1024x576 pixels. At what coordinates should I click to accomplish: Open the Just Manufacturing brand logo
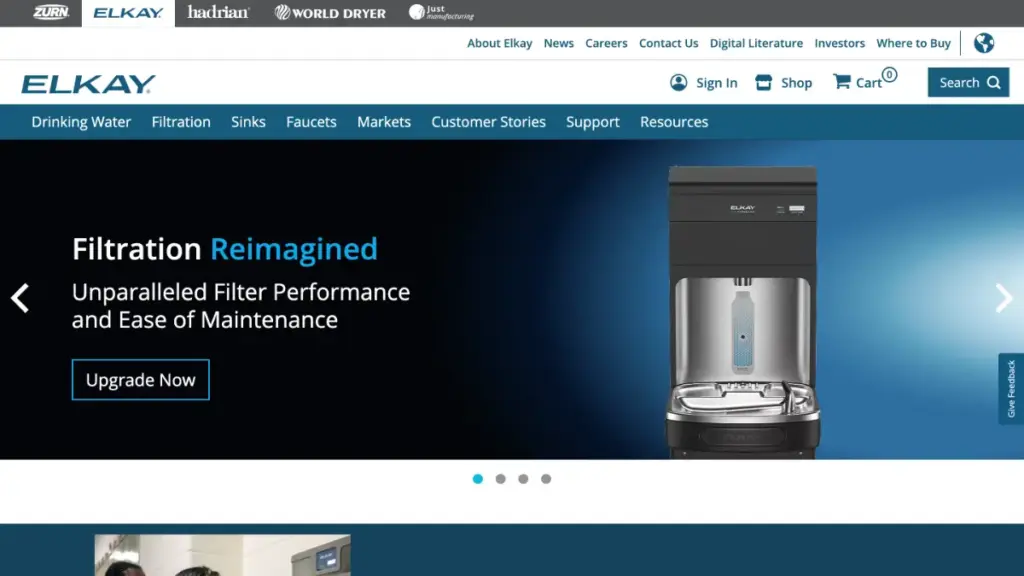tap(441, 13)
